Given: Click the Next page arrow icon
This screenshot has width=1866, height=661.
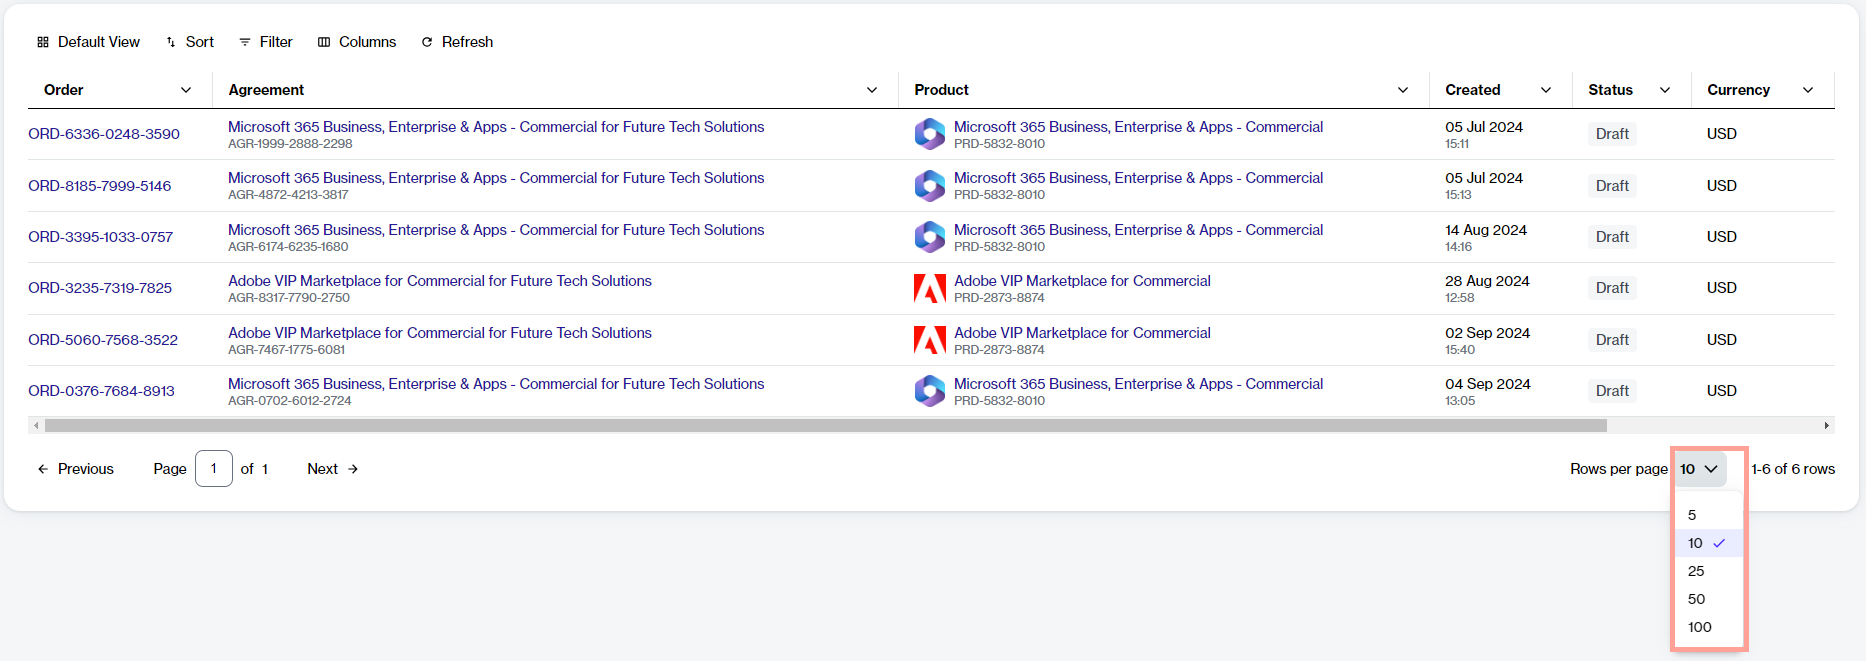Looking at the screenshot, I should tap(353, 469).
